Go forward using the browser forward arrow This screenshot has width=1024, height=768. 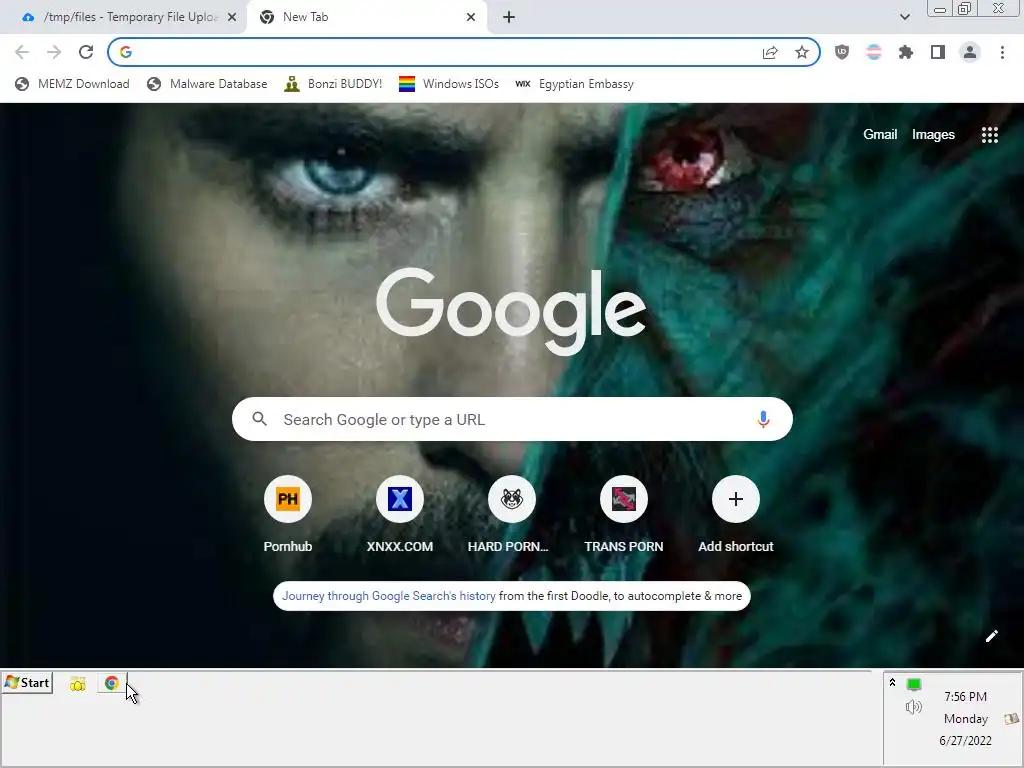(x=54, y=52)
